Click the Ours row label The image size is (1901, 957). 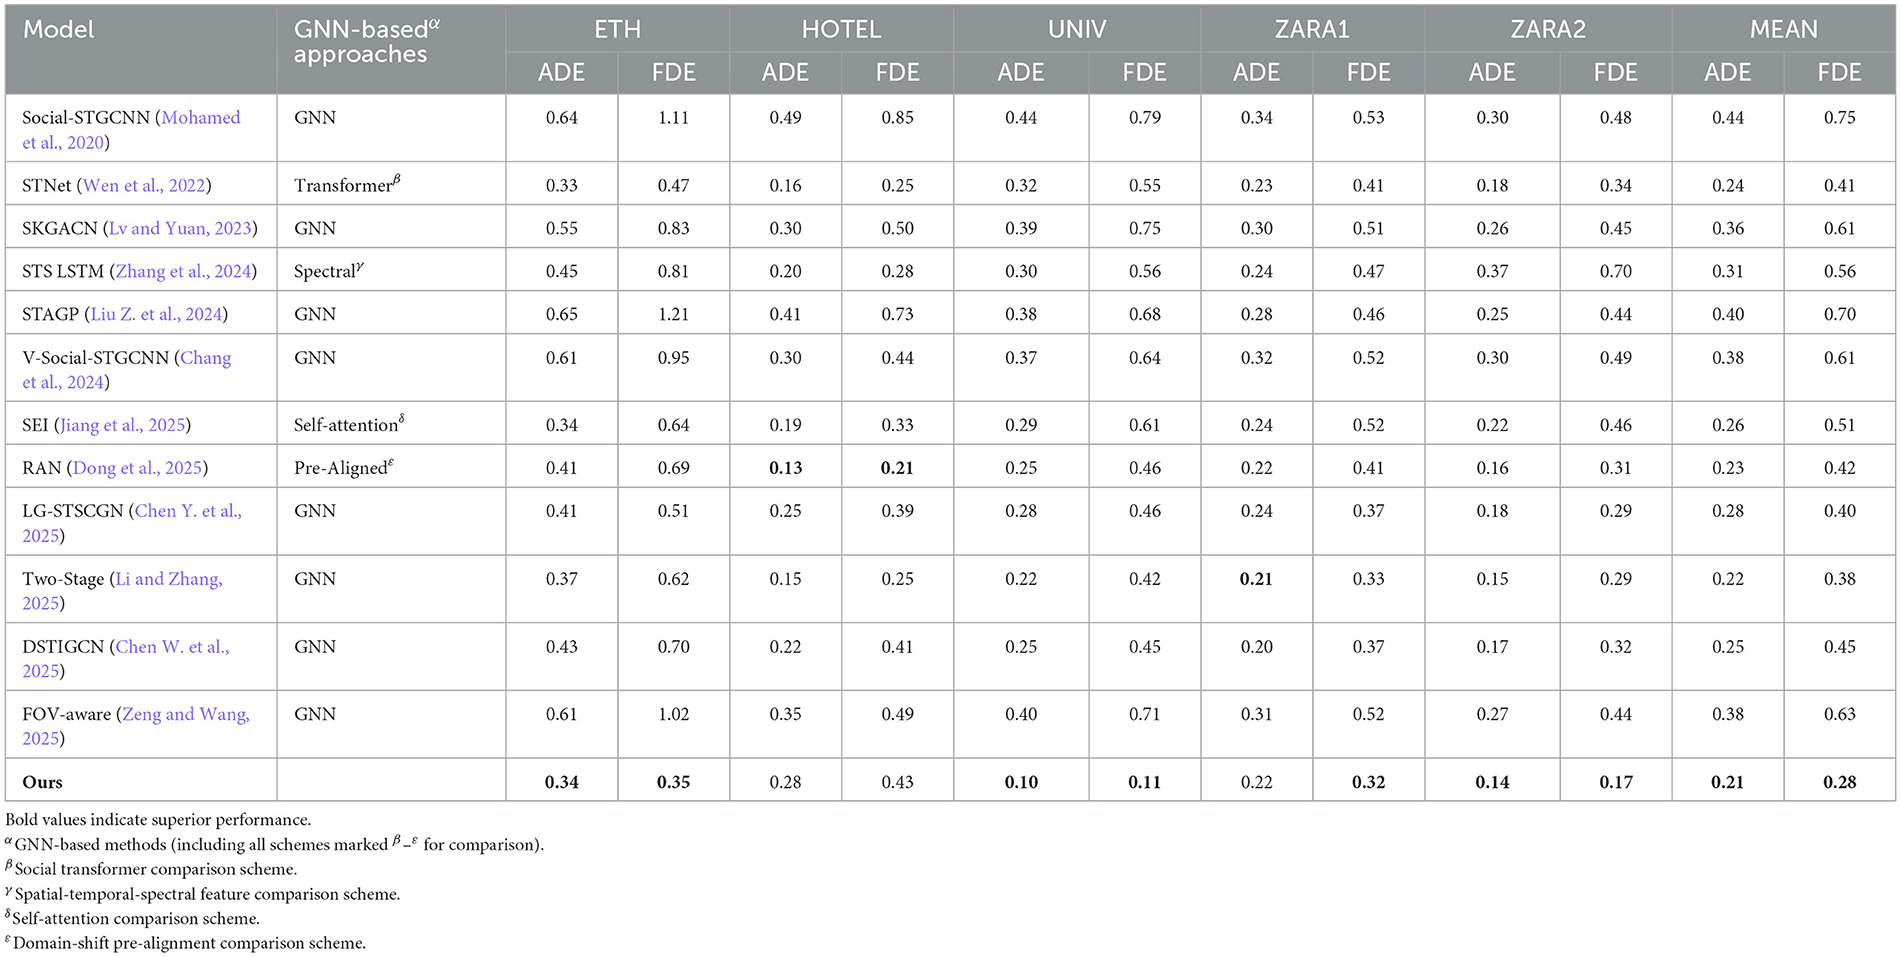[x=43, y=783]
